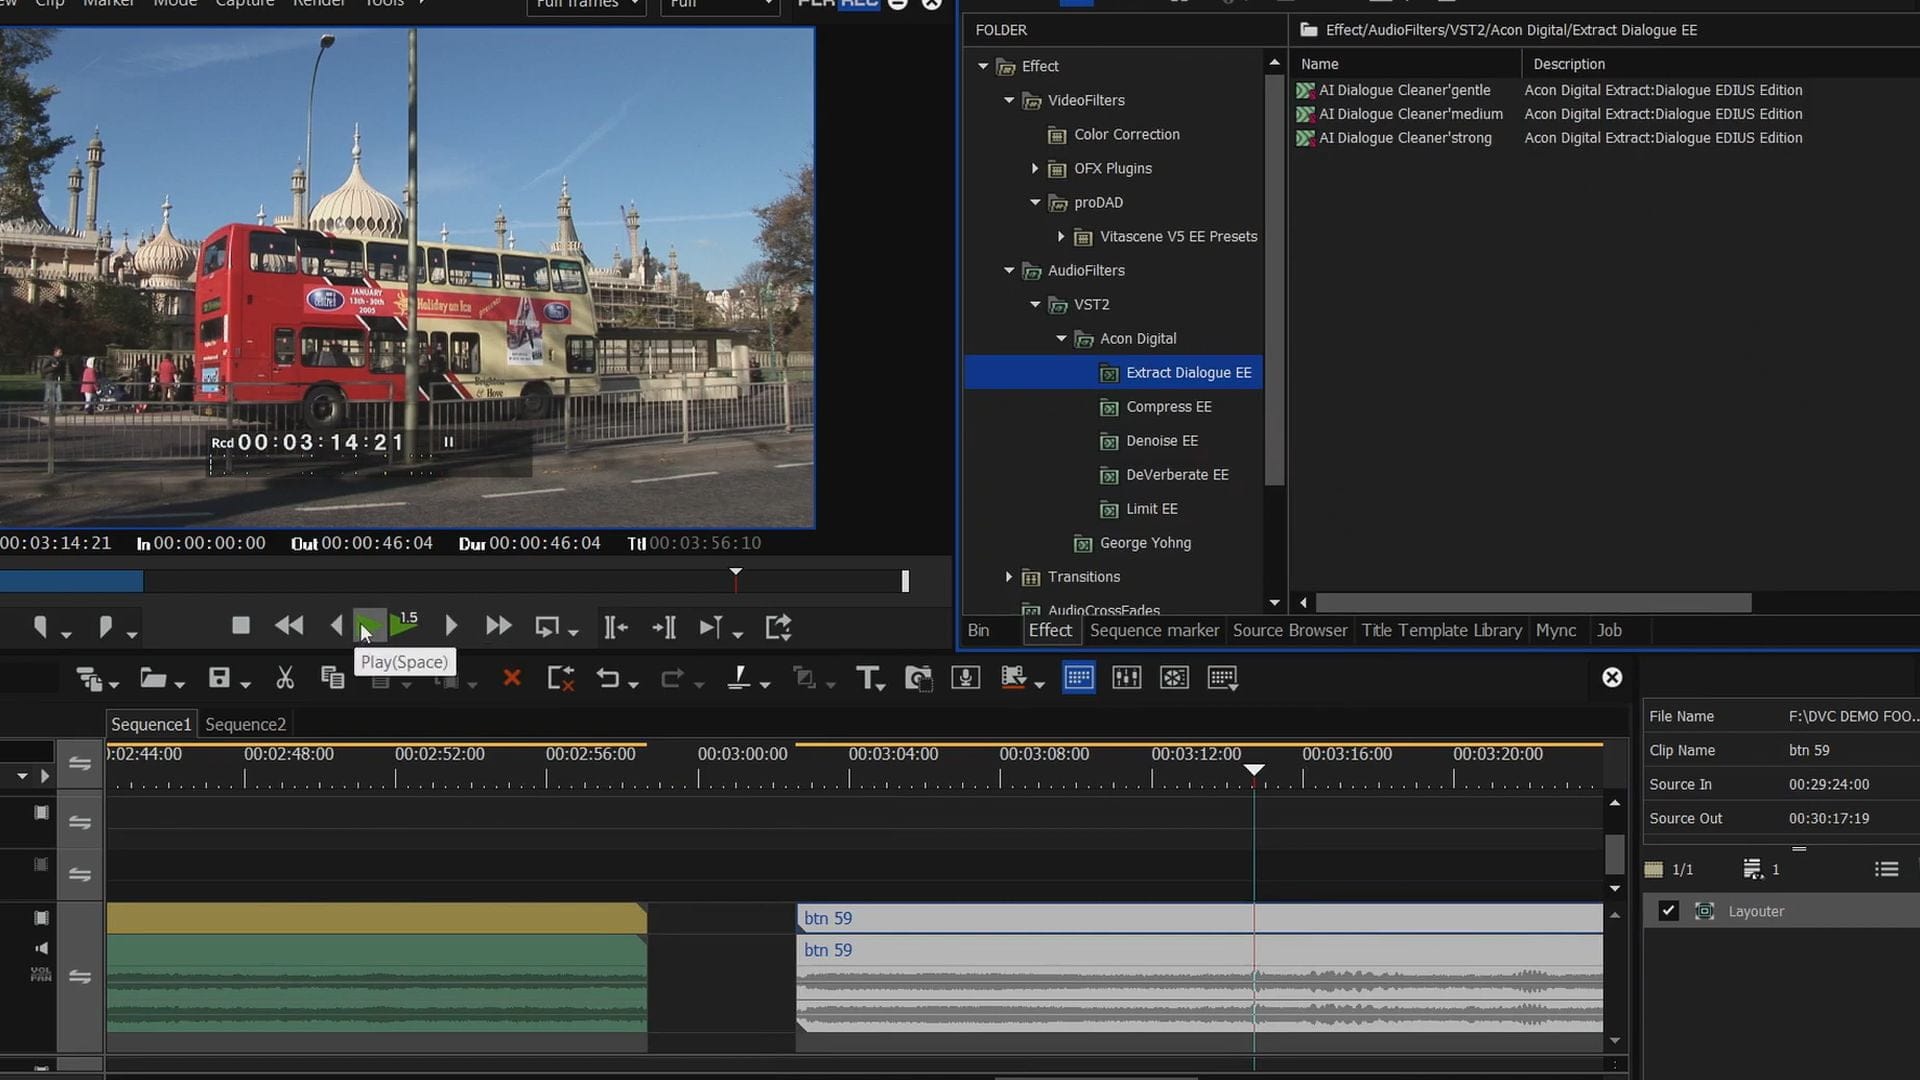Select AI Dialogue Cleaner'medium preset
The width and height of the screenshot is (1920, 1080).
click(1410, 114)
